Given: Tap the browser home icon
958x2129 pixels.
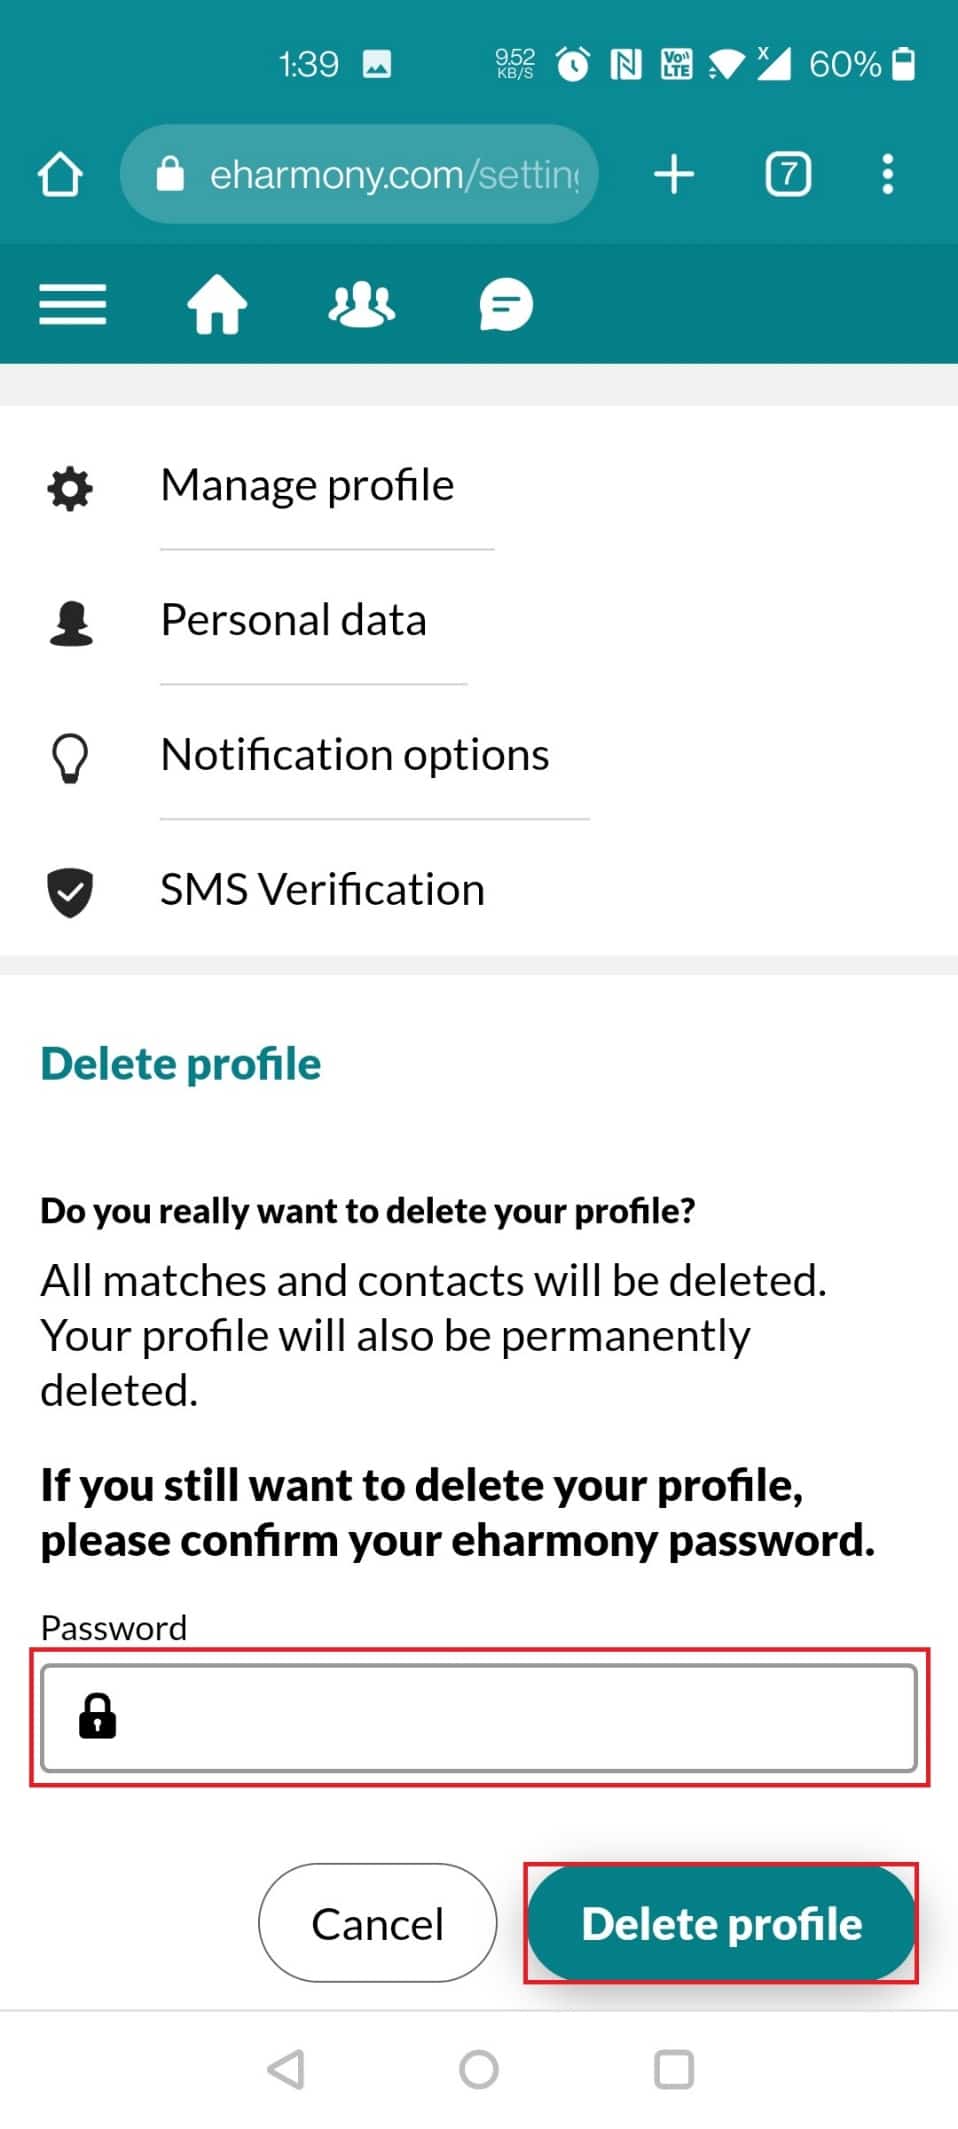Looking at the screenshot, I should 60,175.
